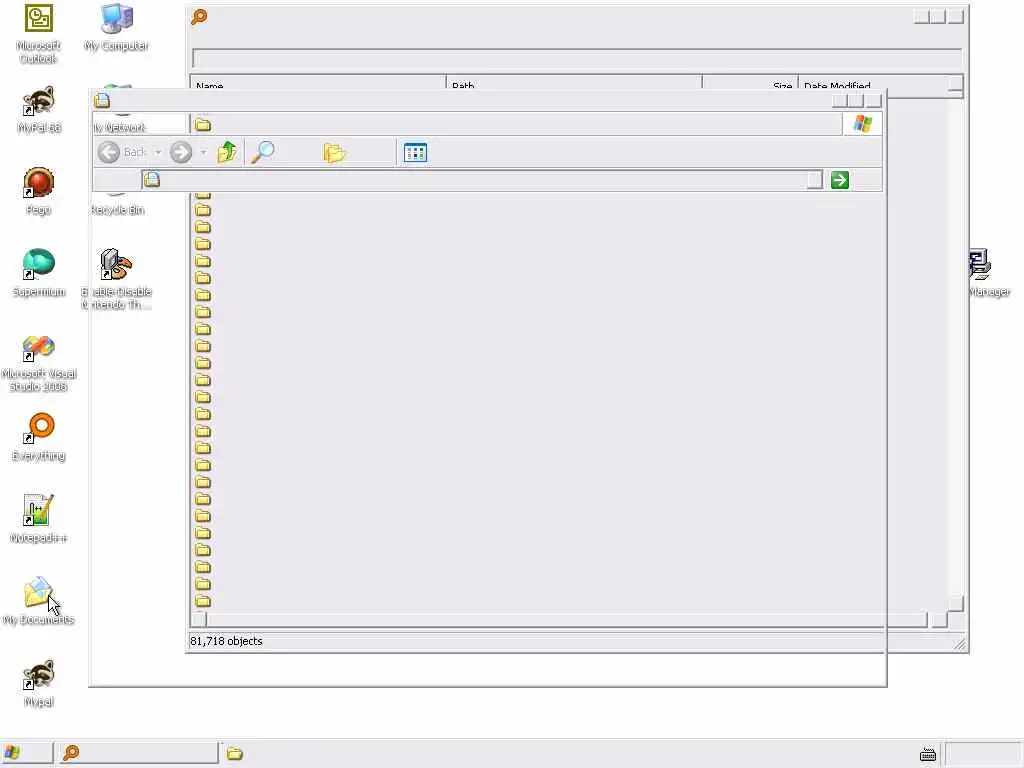The height and width of the screenshot is (768, 1024).
Task: Launch the Supermium browser shortcut
Action: pyautogui.click(x=39, y=273)
